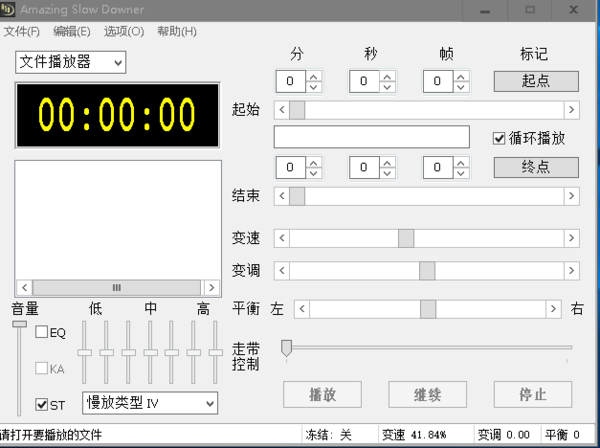Screen dimensions: 600x448
Task: Click the 起始 scrollbar thumb
Action: coord(297,110)
